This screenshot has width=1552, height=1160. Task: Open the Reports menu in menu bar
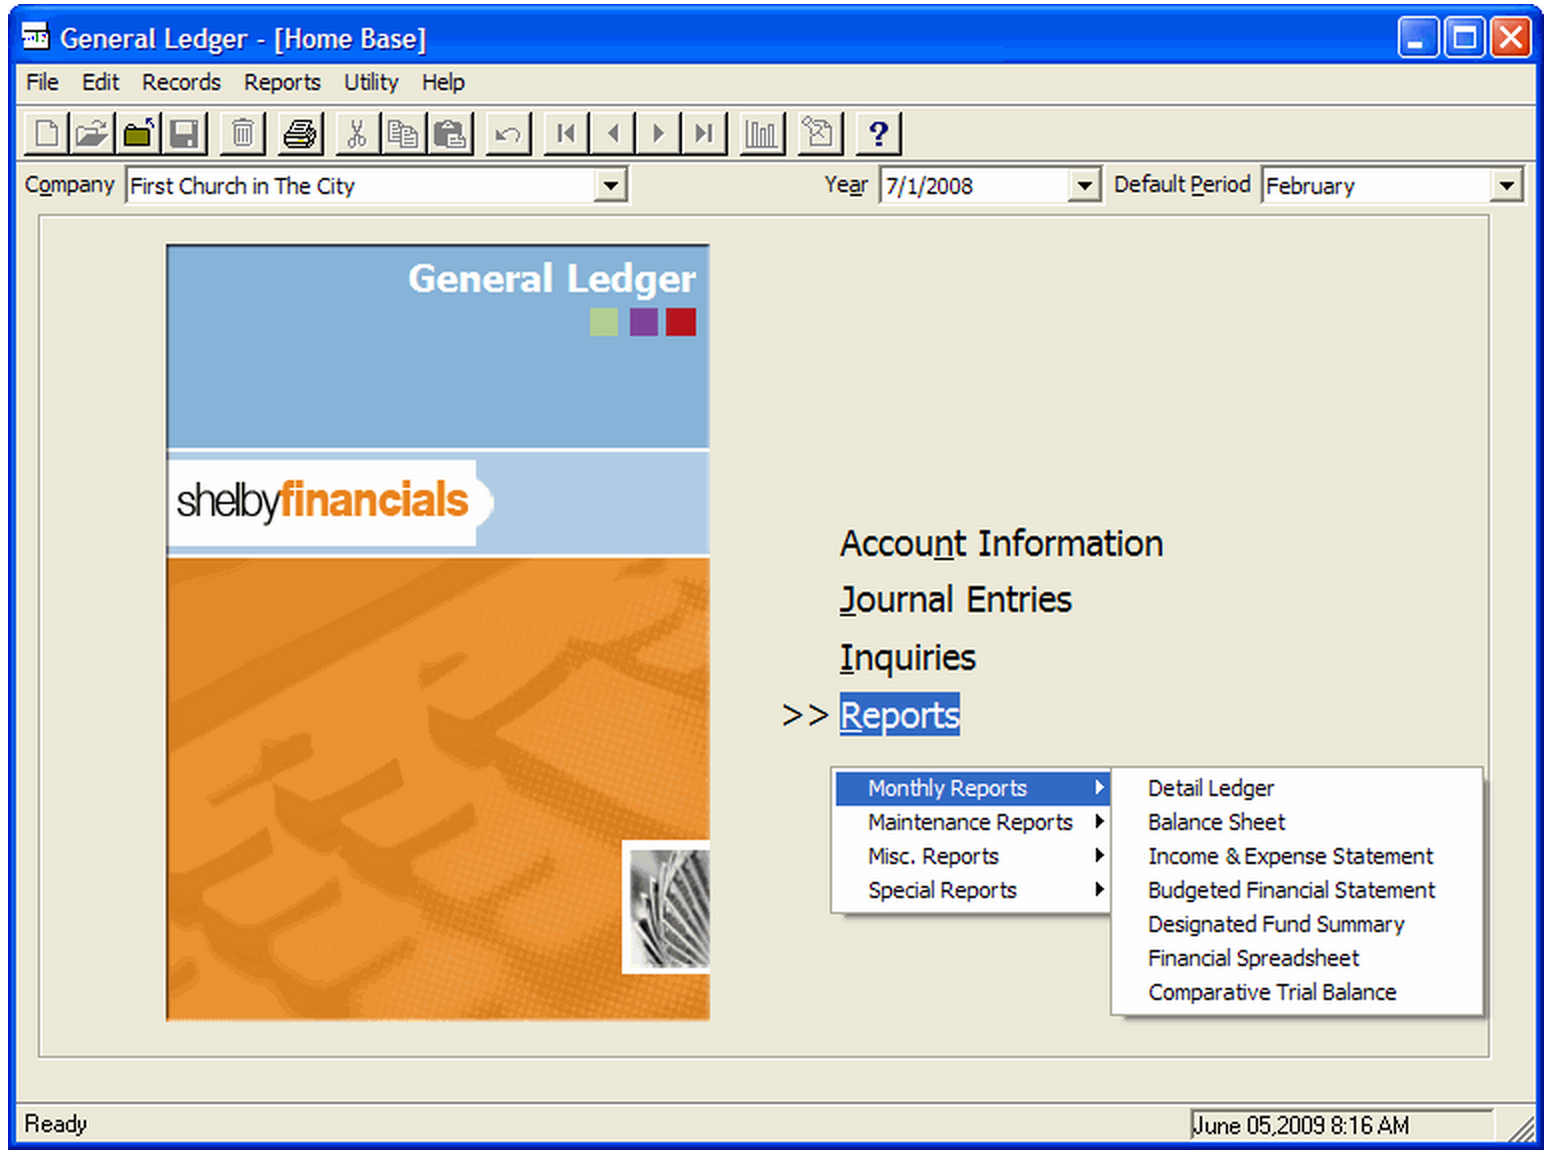point(282,82)
